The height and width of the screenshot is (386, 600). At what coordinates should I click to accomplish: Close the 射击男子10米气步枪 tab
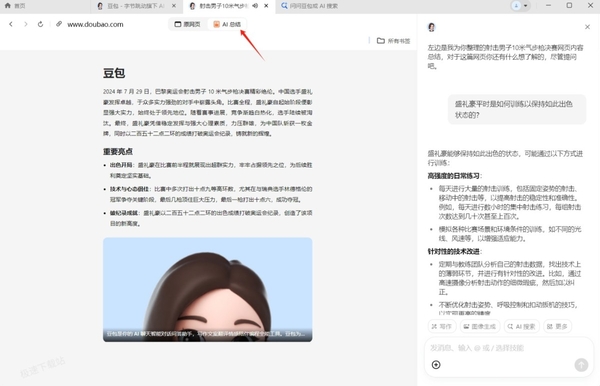(x=266, y=6)
